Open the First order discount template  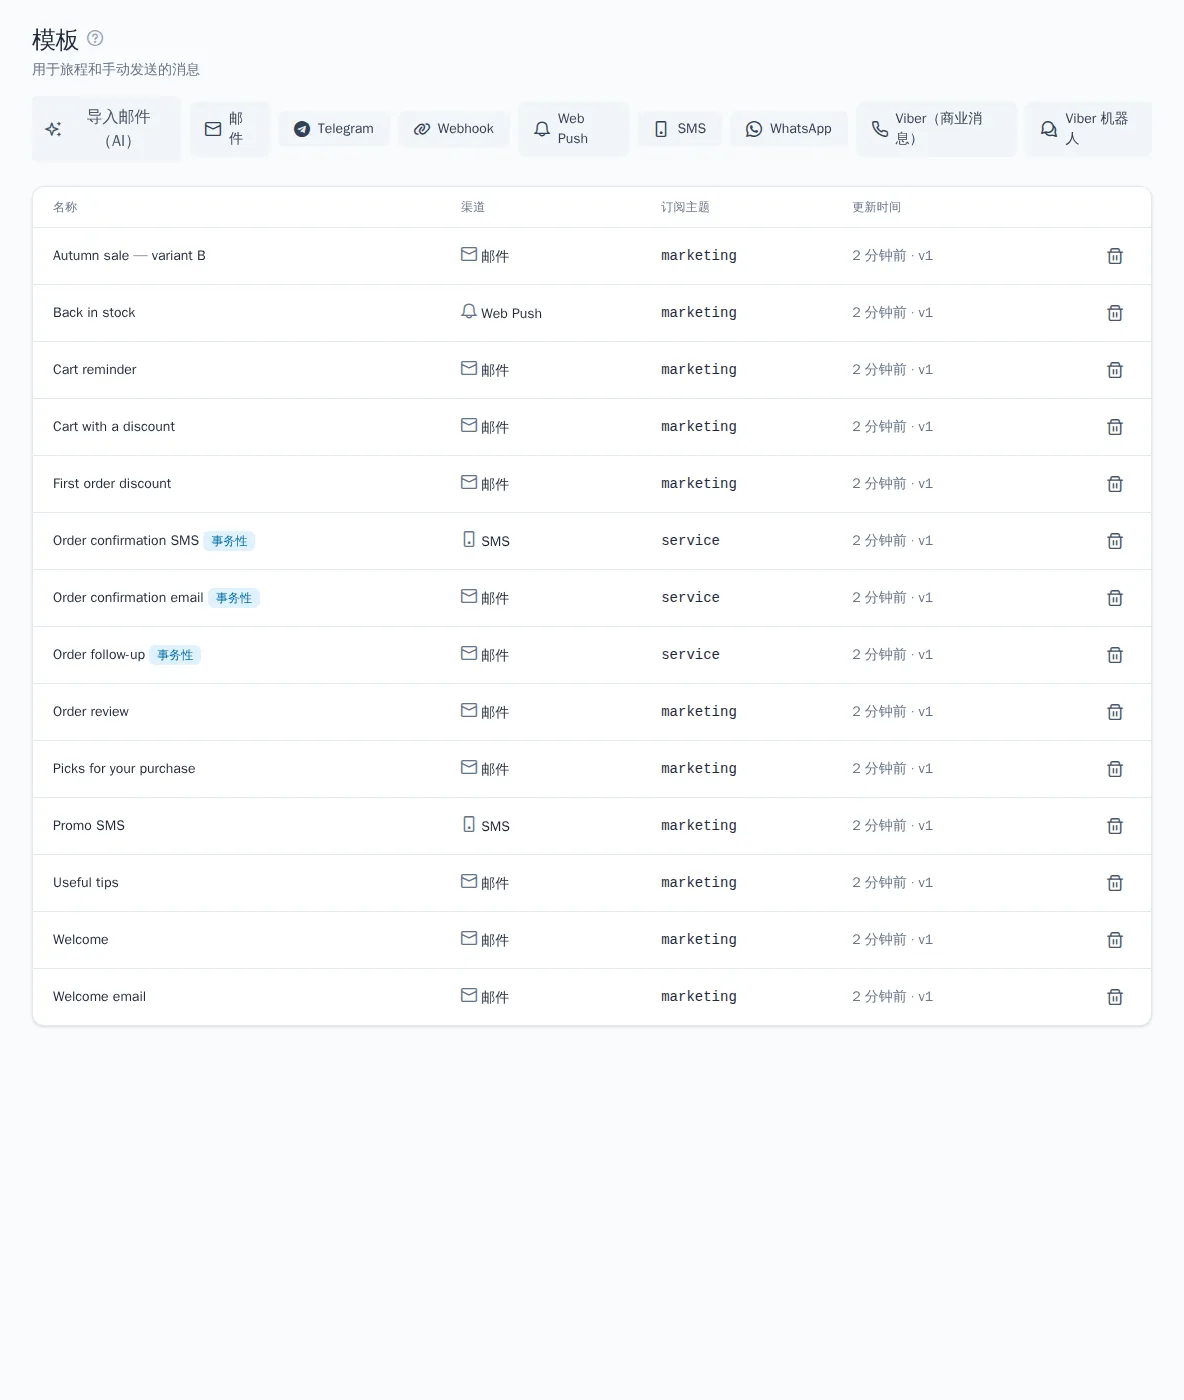coord(112,484)
